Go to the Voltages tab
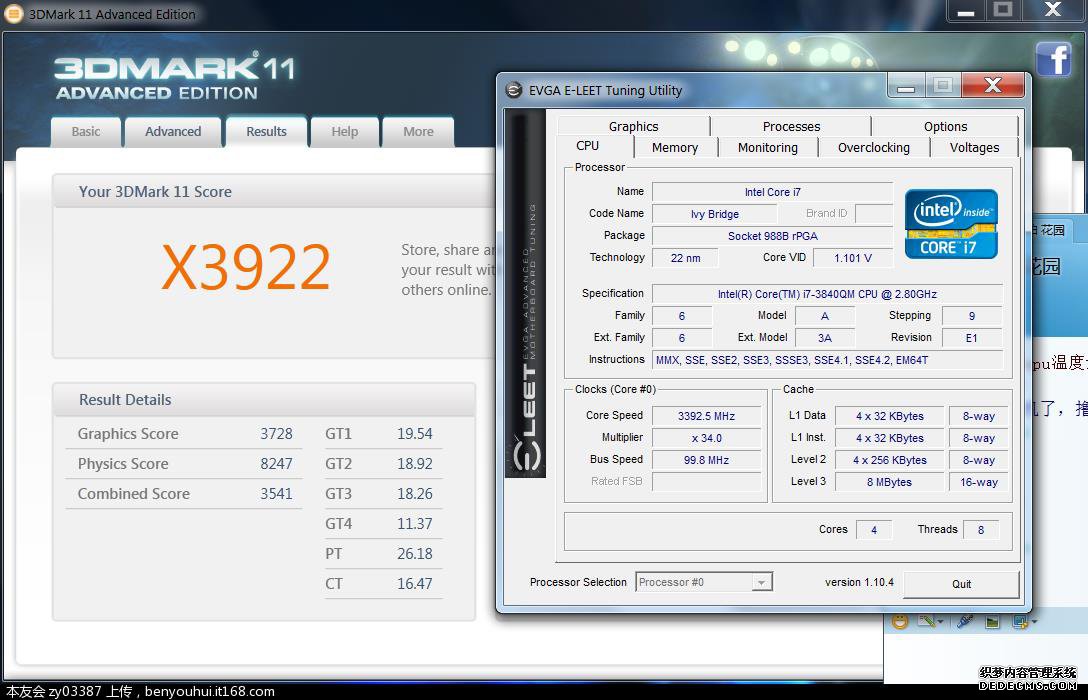1088x700 pixels. (974, 147)
